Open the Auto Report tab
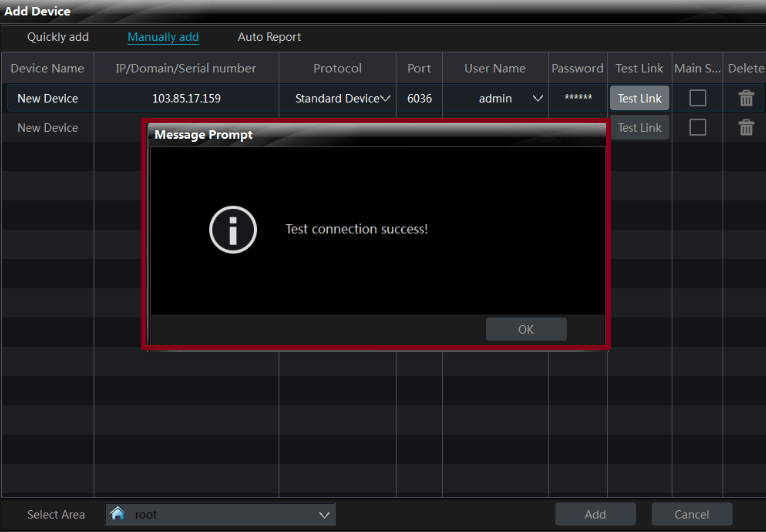The width and height of the screenshot is (766, 532). (x=269, y=37)
